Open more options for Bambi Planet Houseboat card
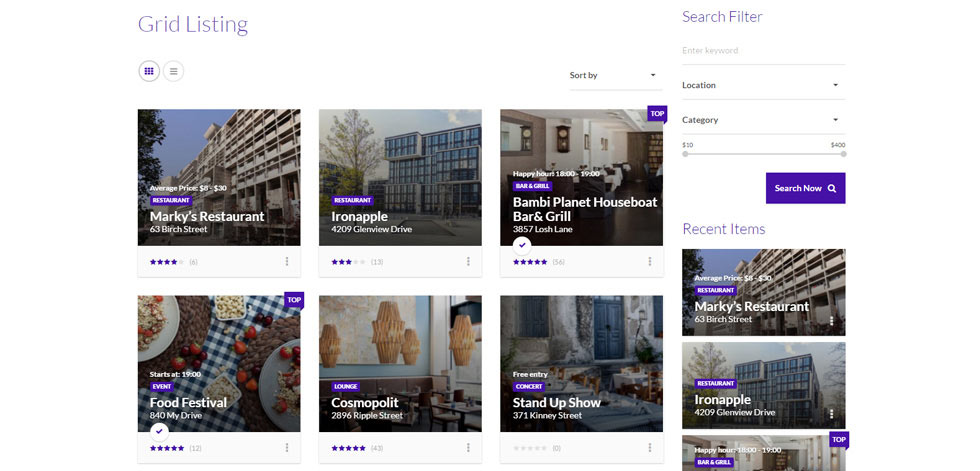980x471 pixels. tap(649, 262)
